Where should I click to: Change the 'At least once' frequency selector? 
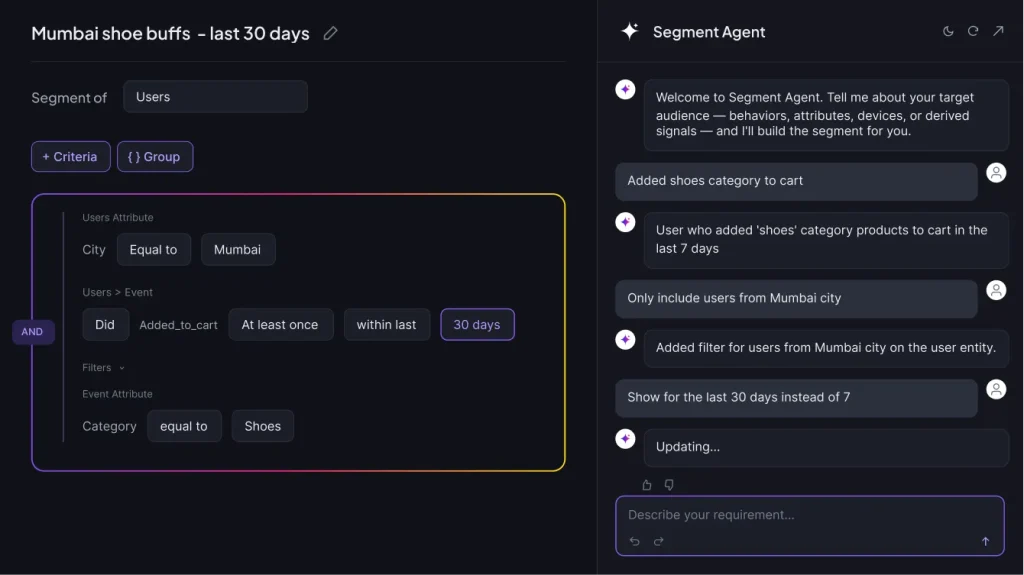(x=281, y=325)
